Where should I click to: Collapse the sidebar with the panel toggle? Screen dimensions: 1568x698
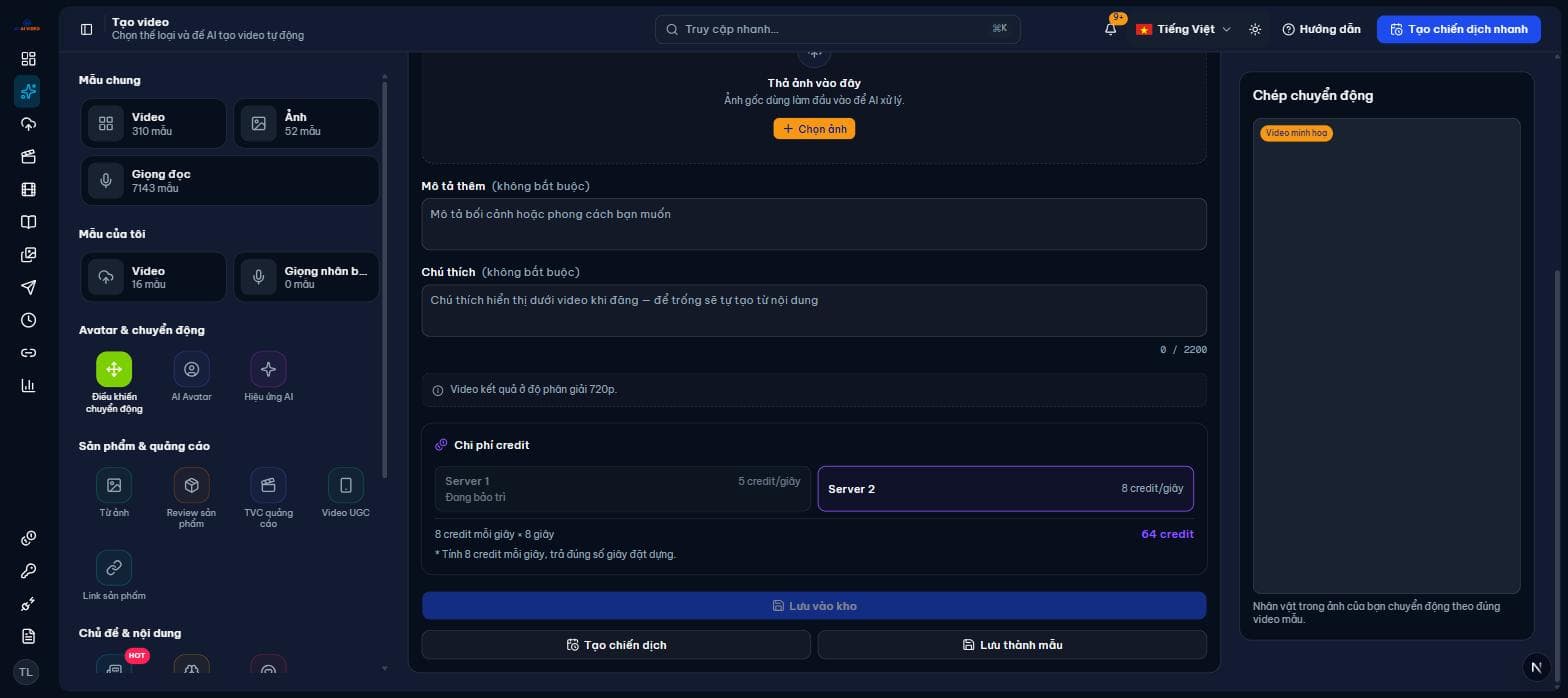pos(86,29)
